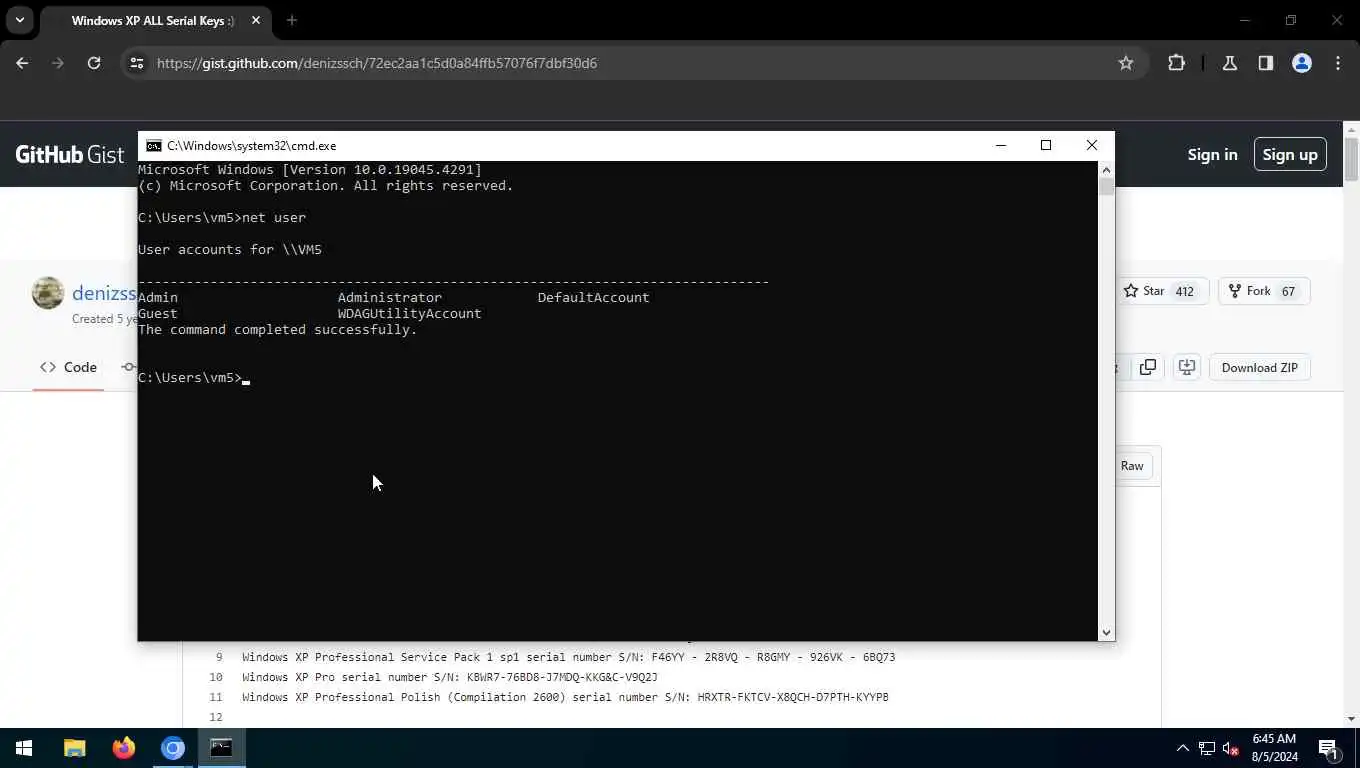Image resolution: width=1360 pixels, height=768 pixels.
Task: Open the Windows Start menu
Action: [24, 748]
